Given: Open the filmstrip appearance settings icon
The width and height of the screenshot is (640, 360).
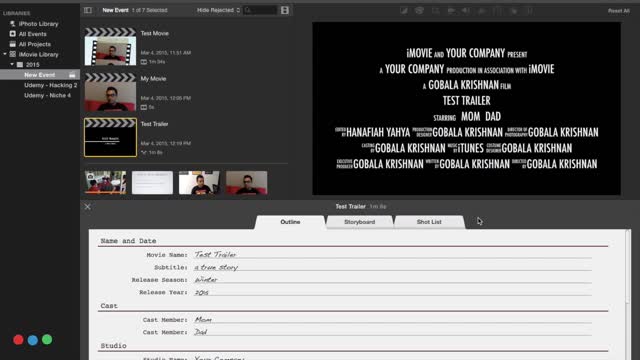Looking at the screenshot, I should (285, 10).
